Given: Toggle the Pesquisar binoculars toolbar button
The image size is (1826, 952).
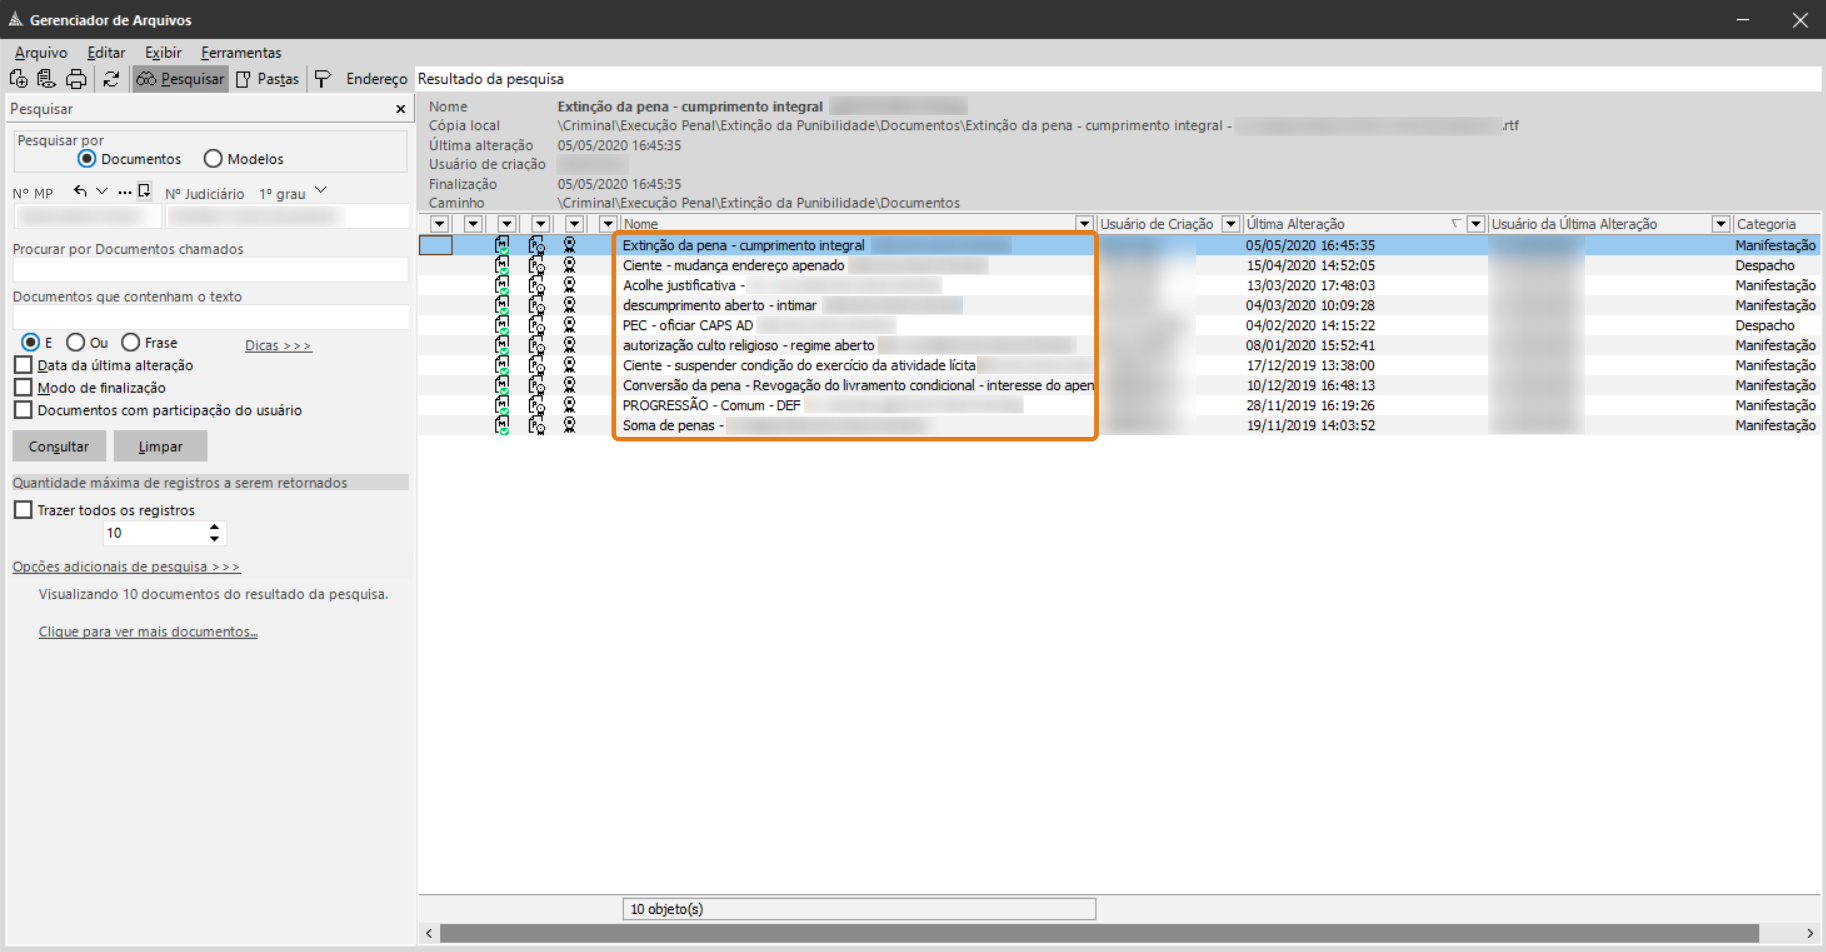Looking at the screenshot, I should (x=180, y=79).
